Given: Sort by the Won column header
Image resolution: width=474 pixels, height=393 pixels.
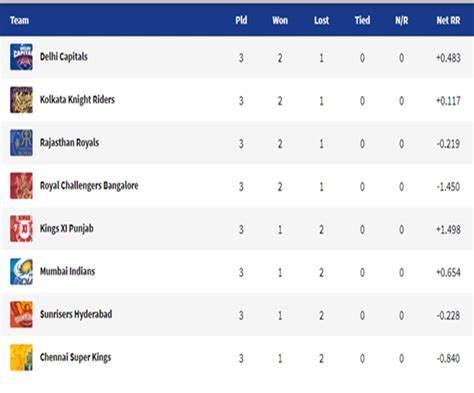Looking at the screenshot, I should tap(280, 20).
